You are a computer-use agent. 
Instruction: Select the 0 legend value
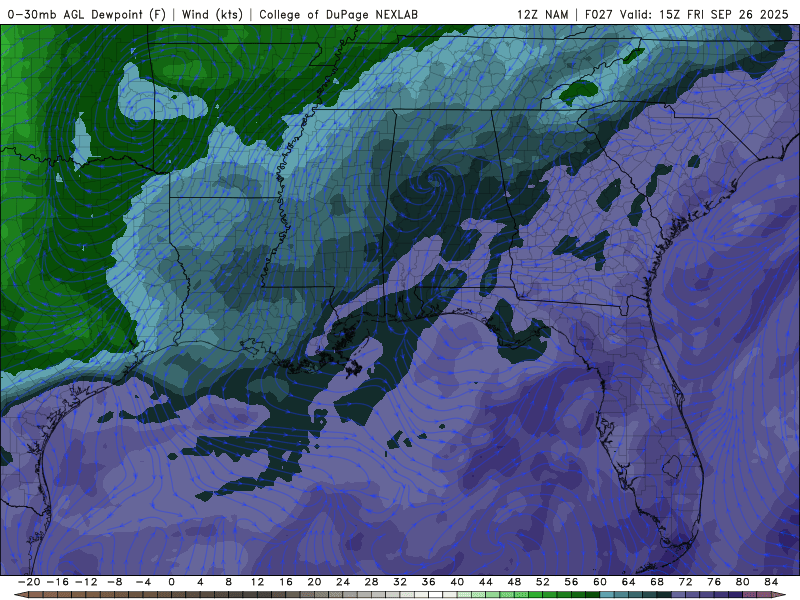click(x=171, y=582)
